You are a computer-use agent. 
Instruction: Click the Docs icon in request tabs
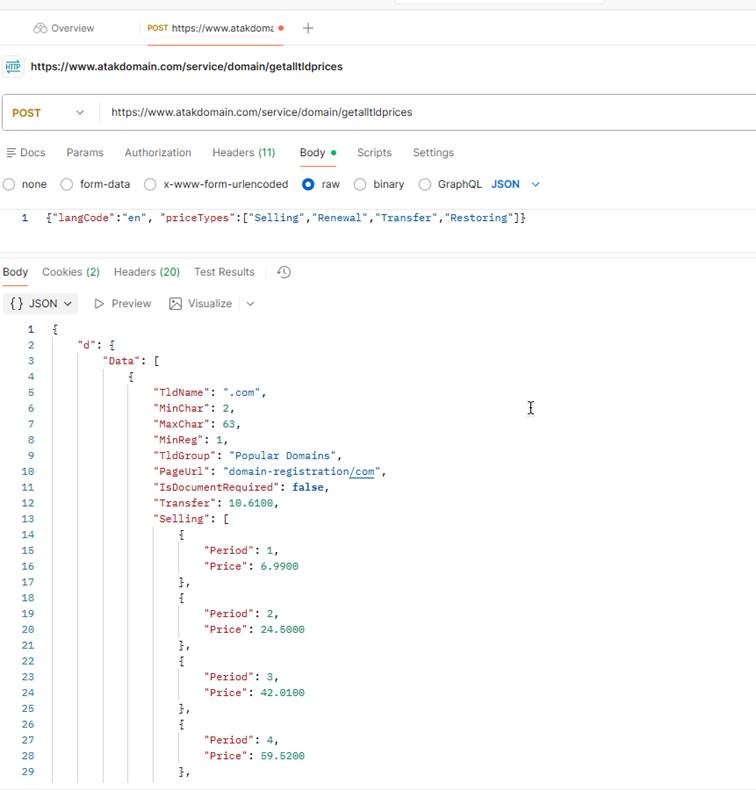(x=11, y=153)
